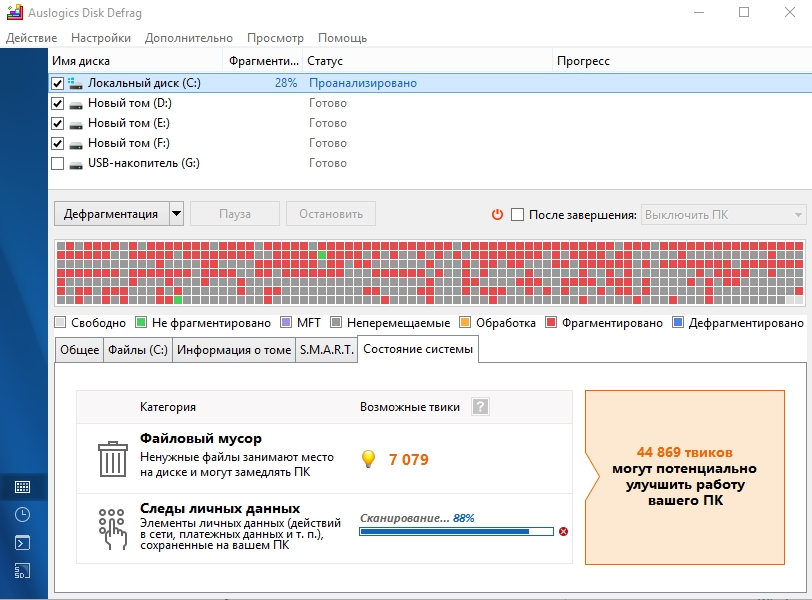Screen dimensions: 812x600
Task: Click the Дефрагментация button
Action: [111, 214]
